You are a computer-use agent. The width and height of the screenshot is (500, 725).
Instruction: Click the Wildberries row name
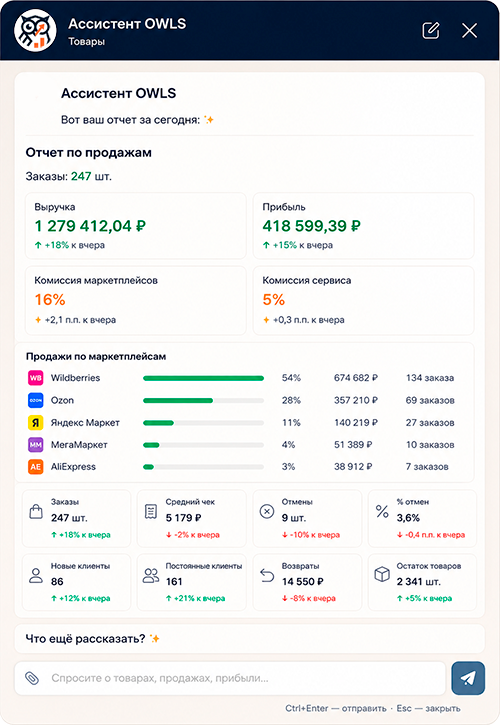coord(75,378)
